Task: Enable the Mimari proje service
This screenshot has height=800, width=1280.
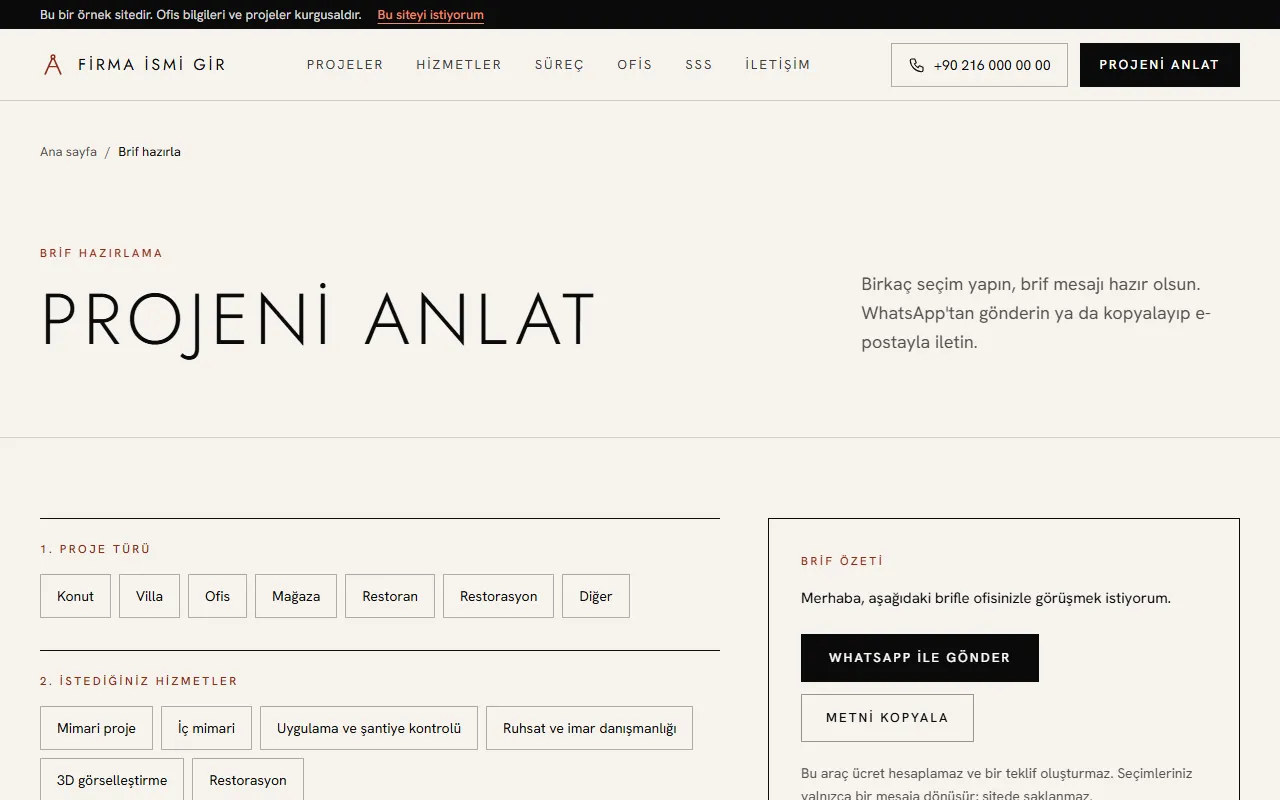Action: click(96, 728)
